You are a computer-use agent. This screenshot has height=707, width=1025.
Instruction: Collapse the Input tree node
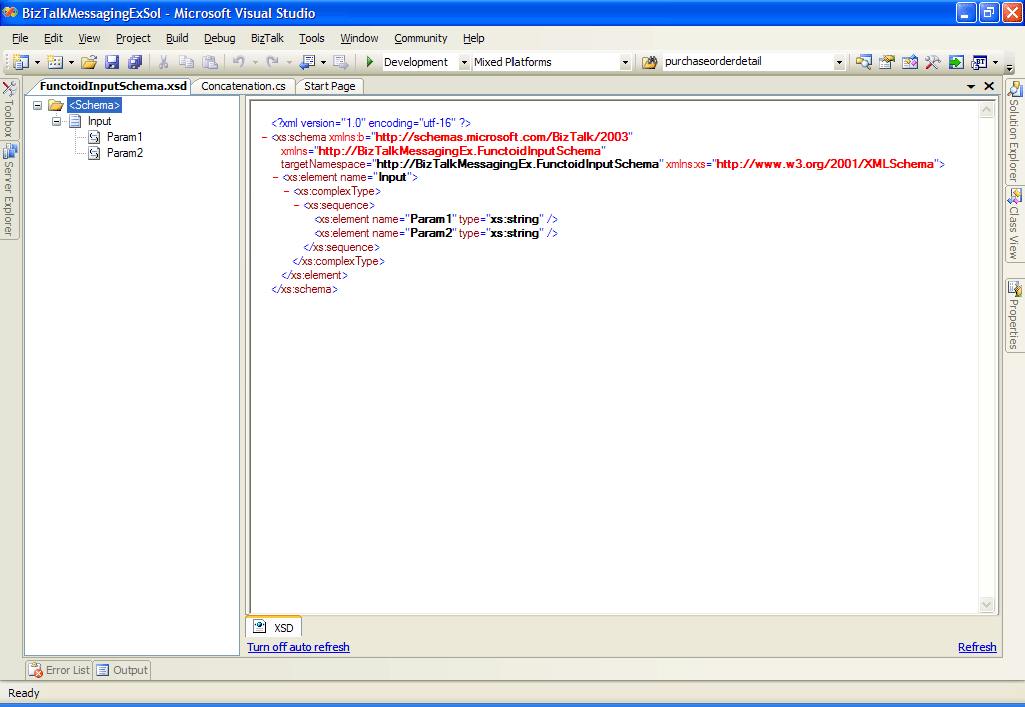click(x=57, y=121)
